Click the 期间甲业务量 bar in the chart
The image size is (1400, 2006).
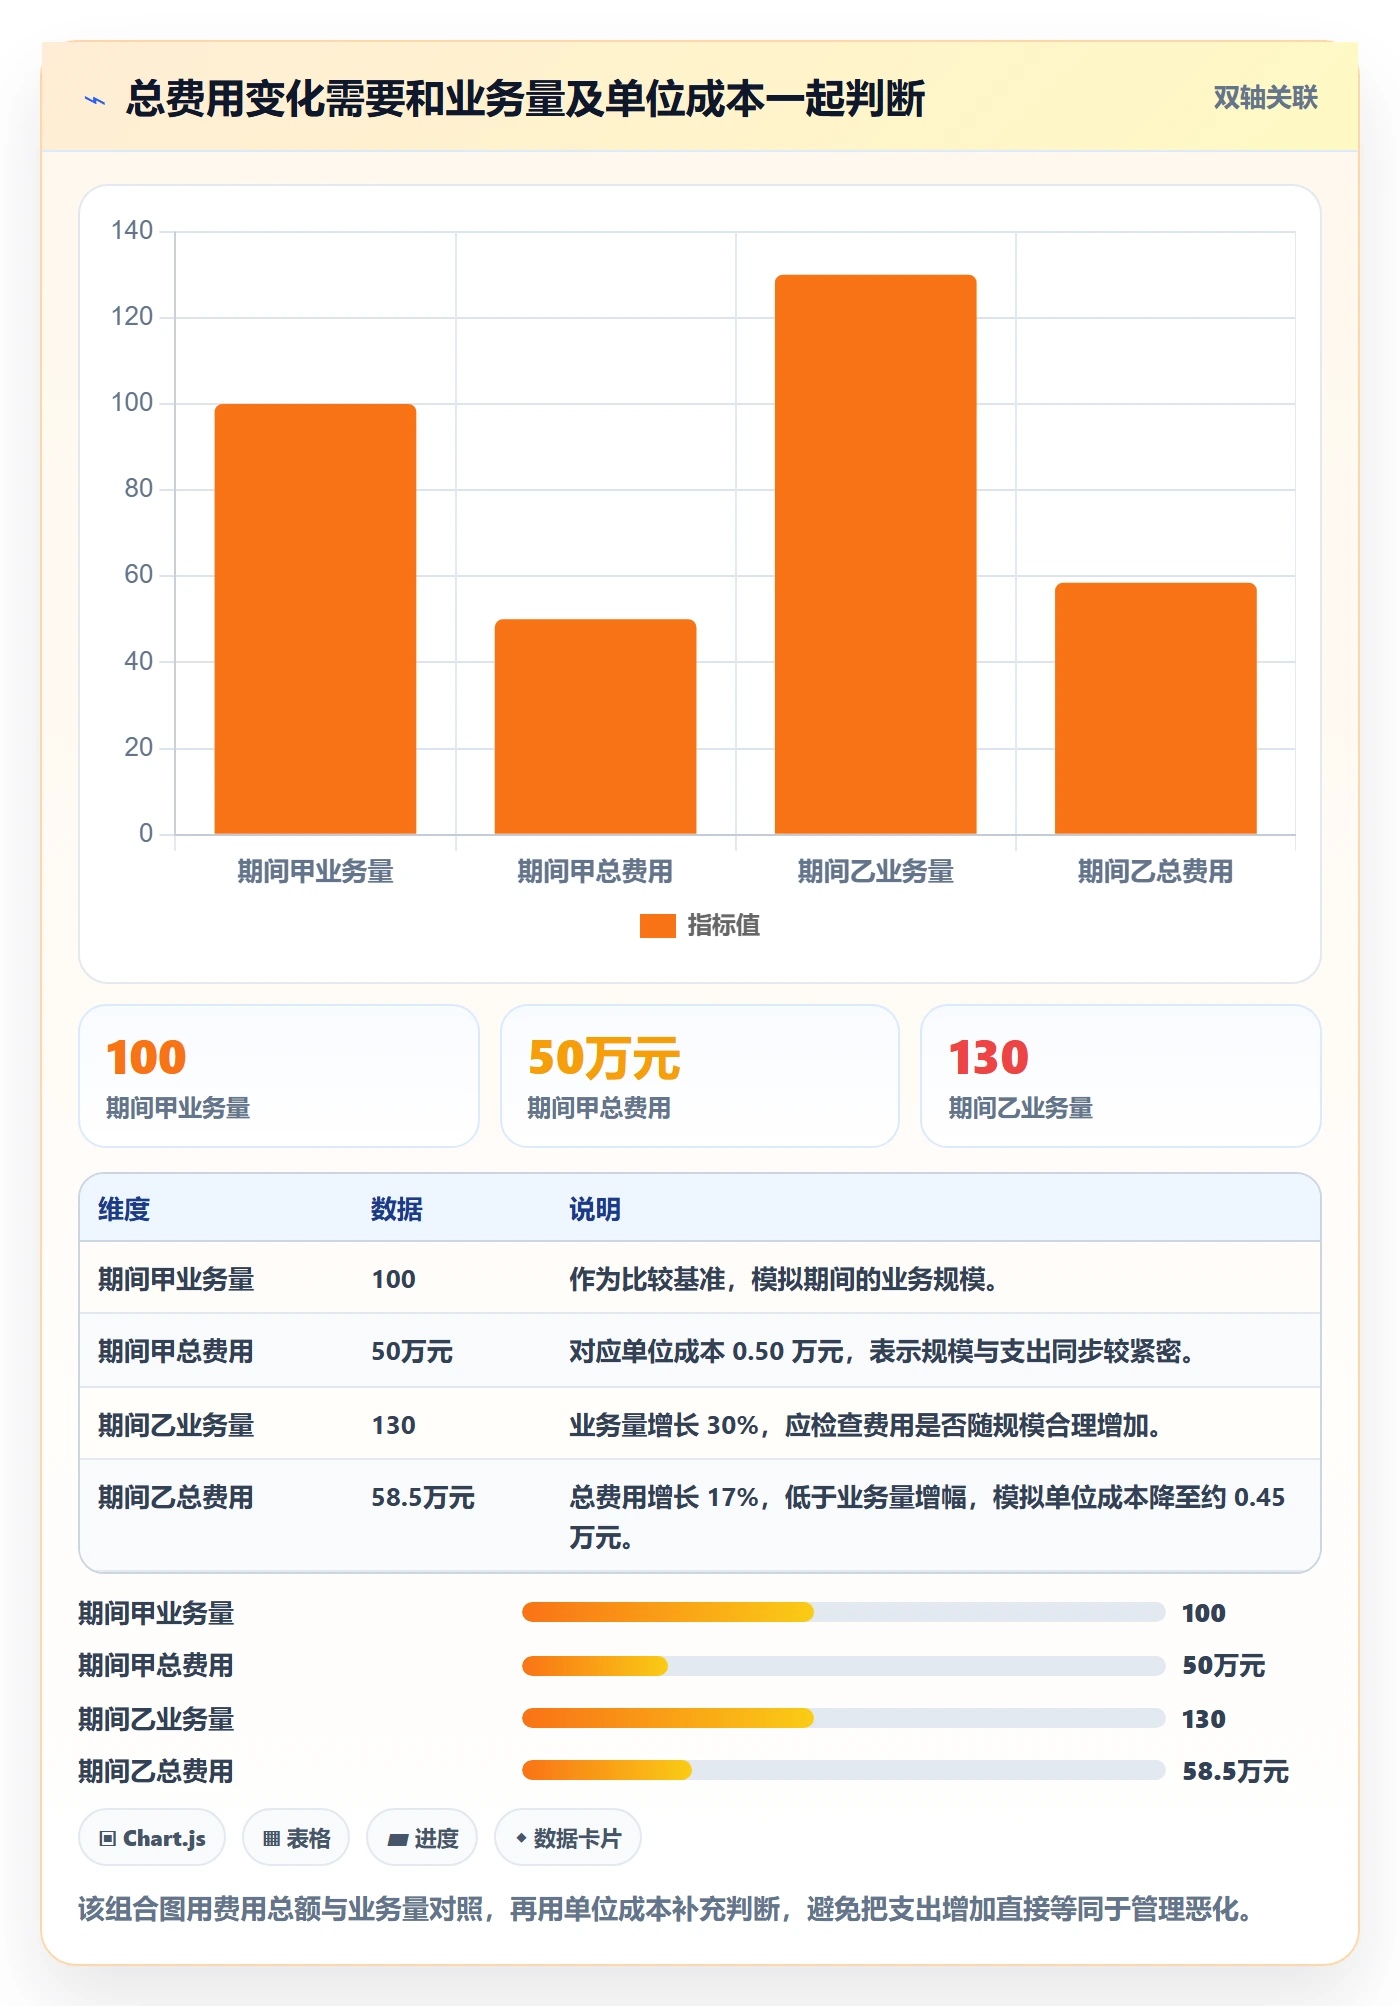pyautogui.click(x=315, y=619)
